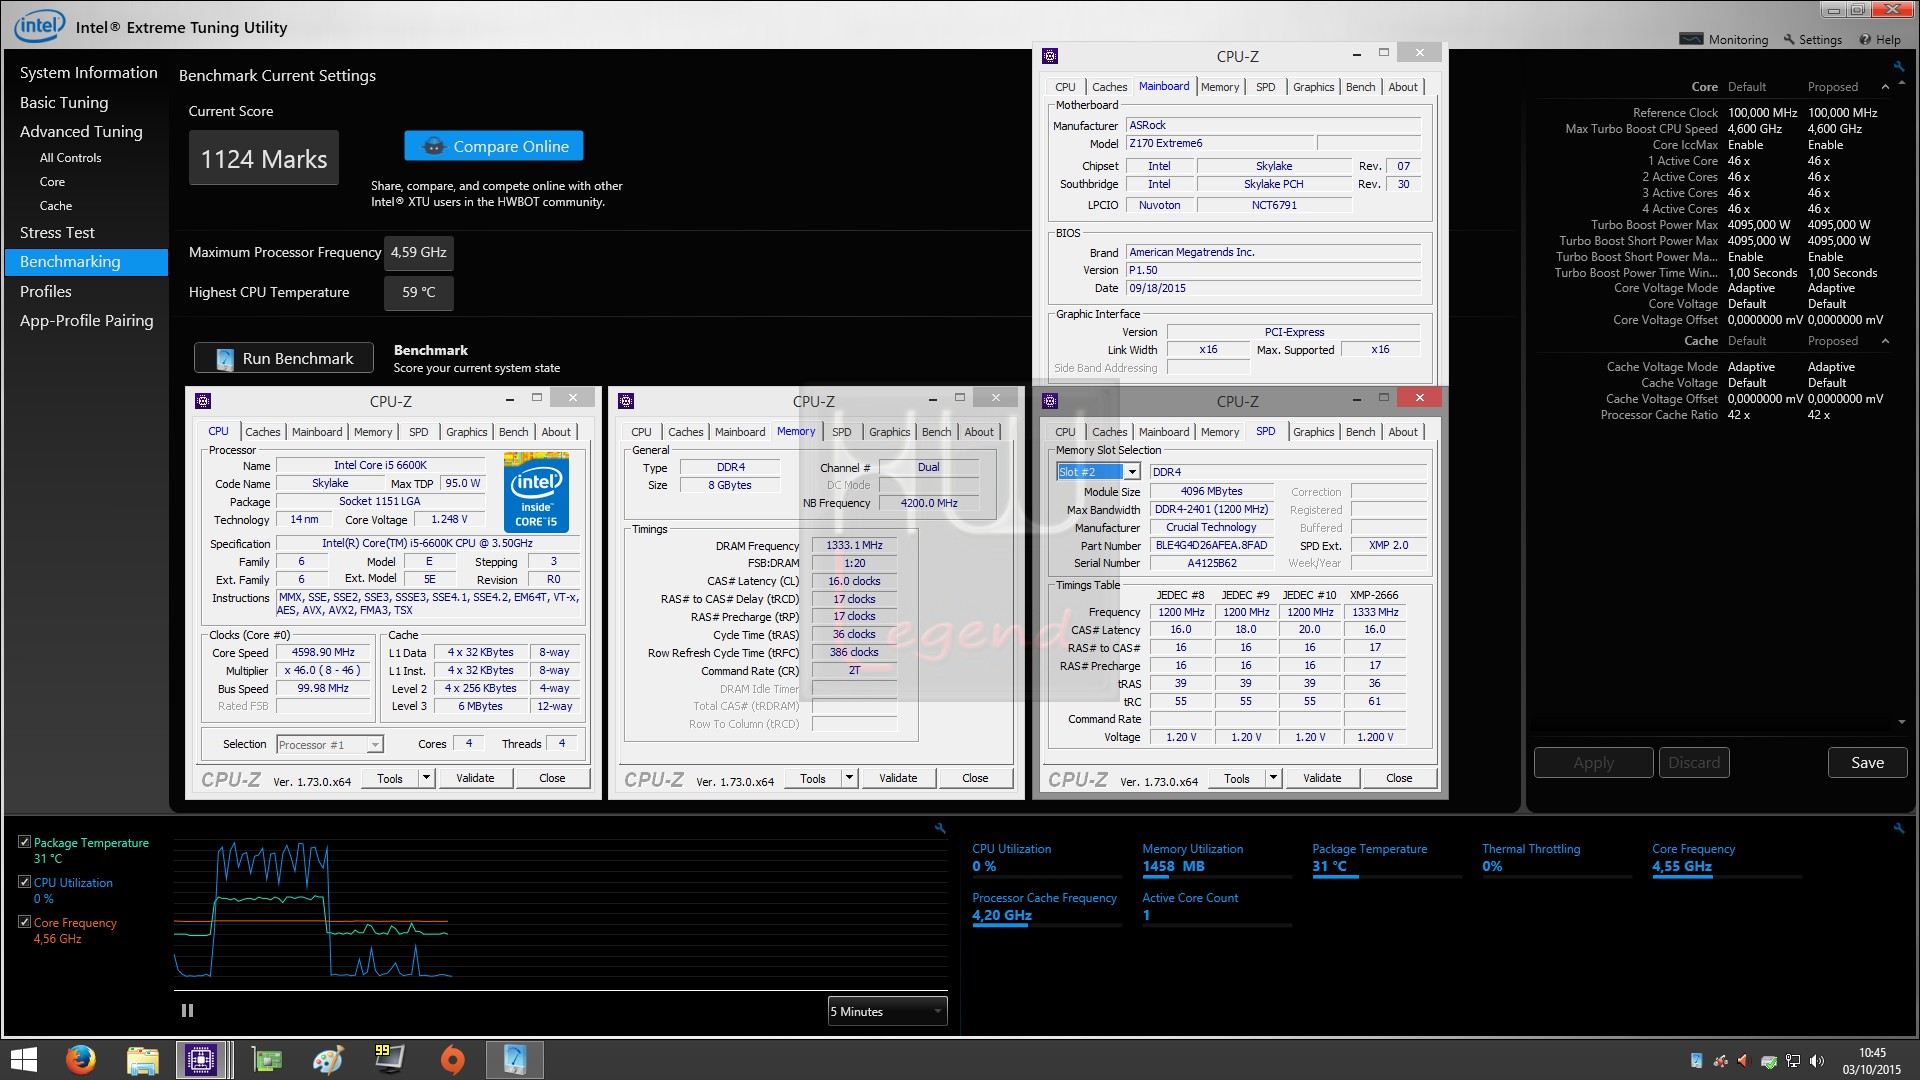Launch Firefox from the taskbar
Screen dimensions: 1920x1080
click(x=80, y=1060)
